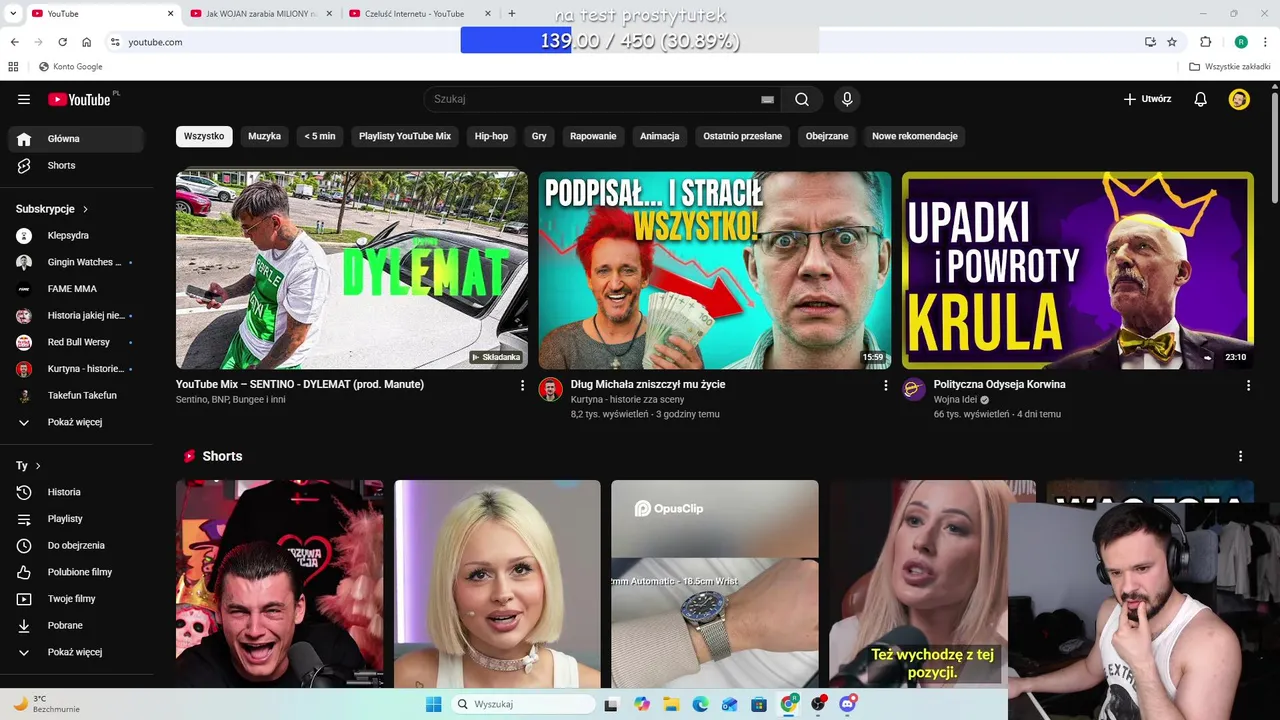Expand the Ty section header

pyautogui.click(x=28, y=466)
